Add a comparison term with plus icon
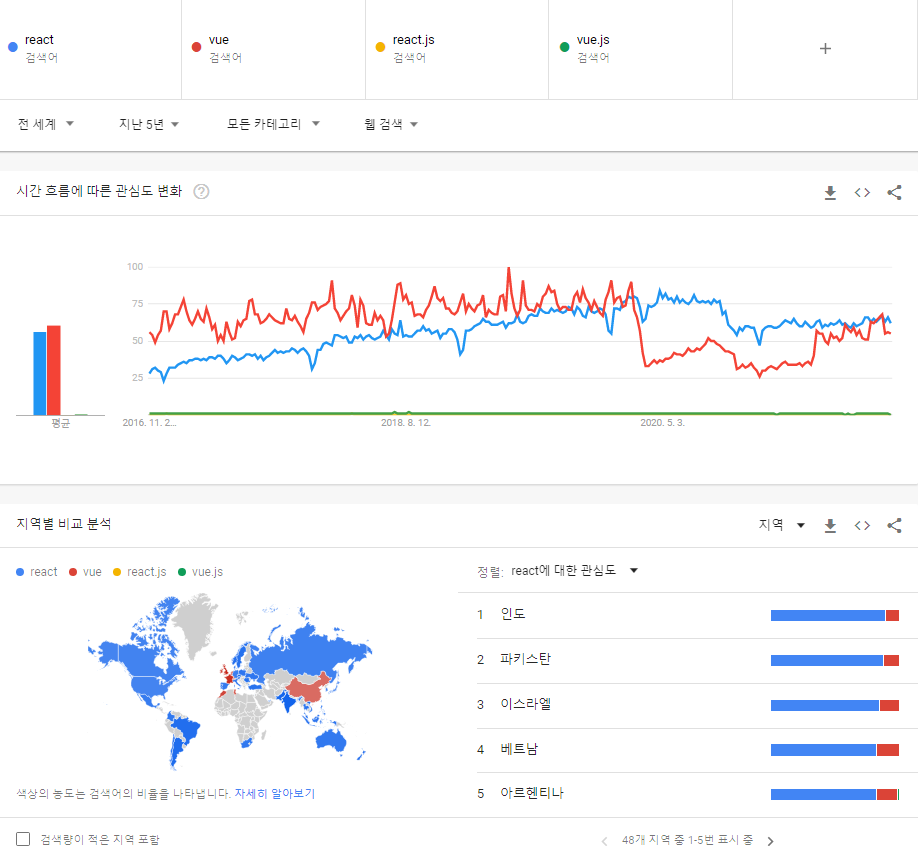 [x=825, y=49]
